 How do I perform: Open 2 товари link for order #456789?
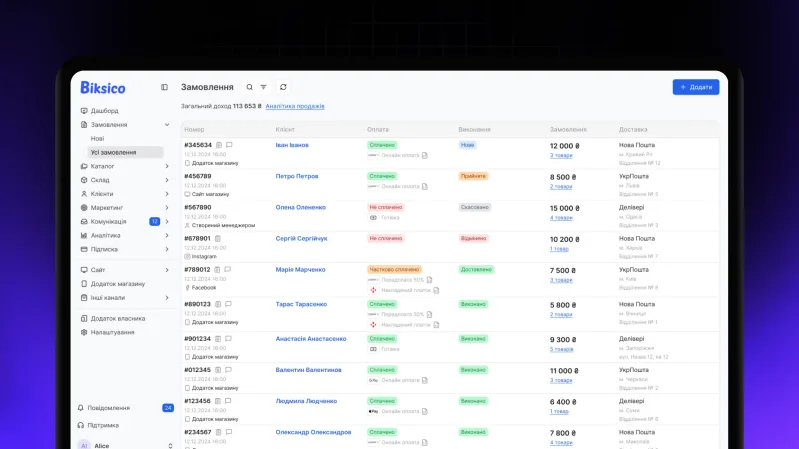click(561, 187)
